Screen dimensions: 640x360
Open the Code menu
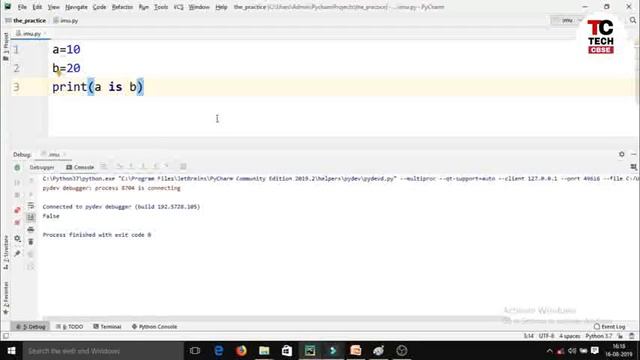point(99,7)
